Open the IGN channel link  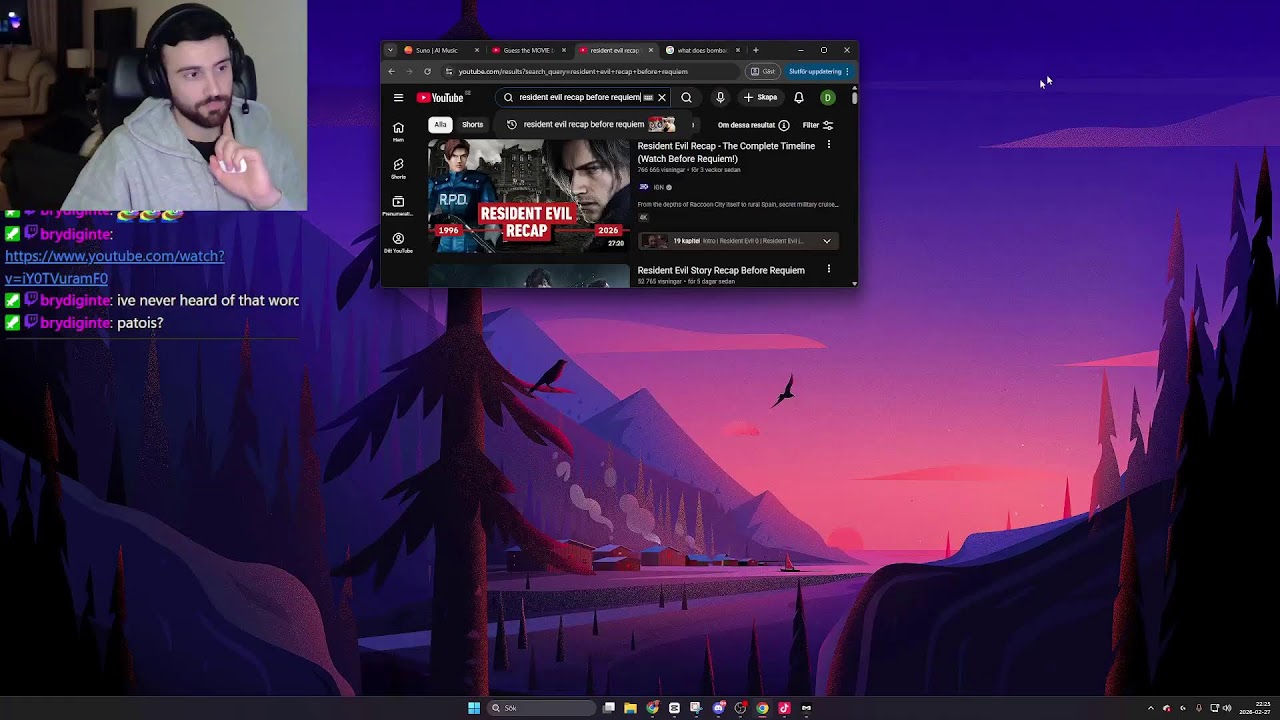[658, 187]
